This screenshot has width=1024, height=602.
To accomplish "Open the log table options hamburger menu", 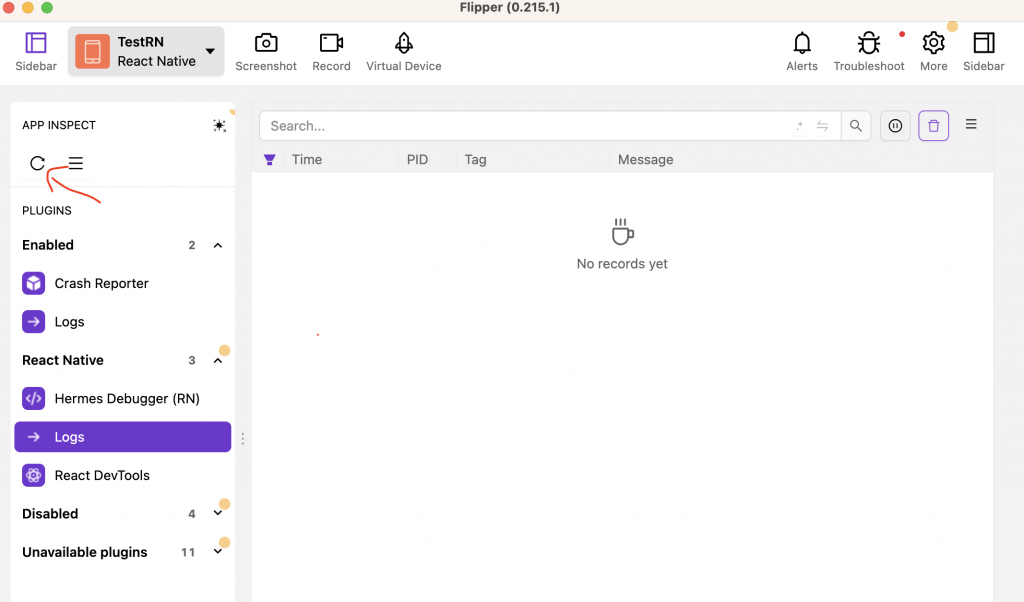I will pyautogui.click(x=971, y=124).
